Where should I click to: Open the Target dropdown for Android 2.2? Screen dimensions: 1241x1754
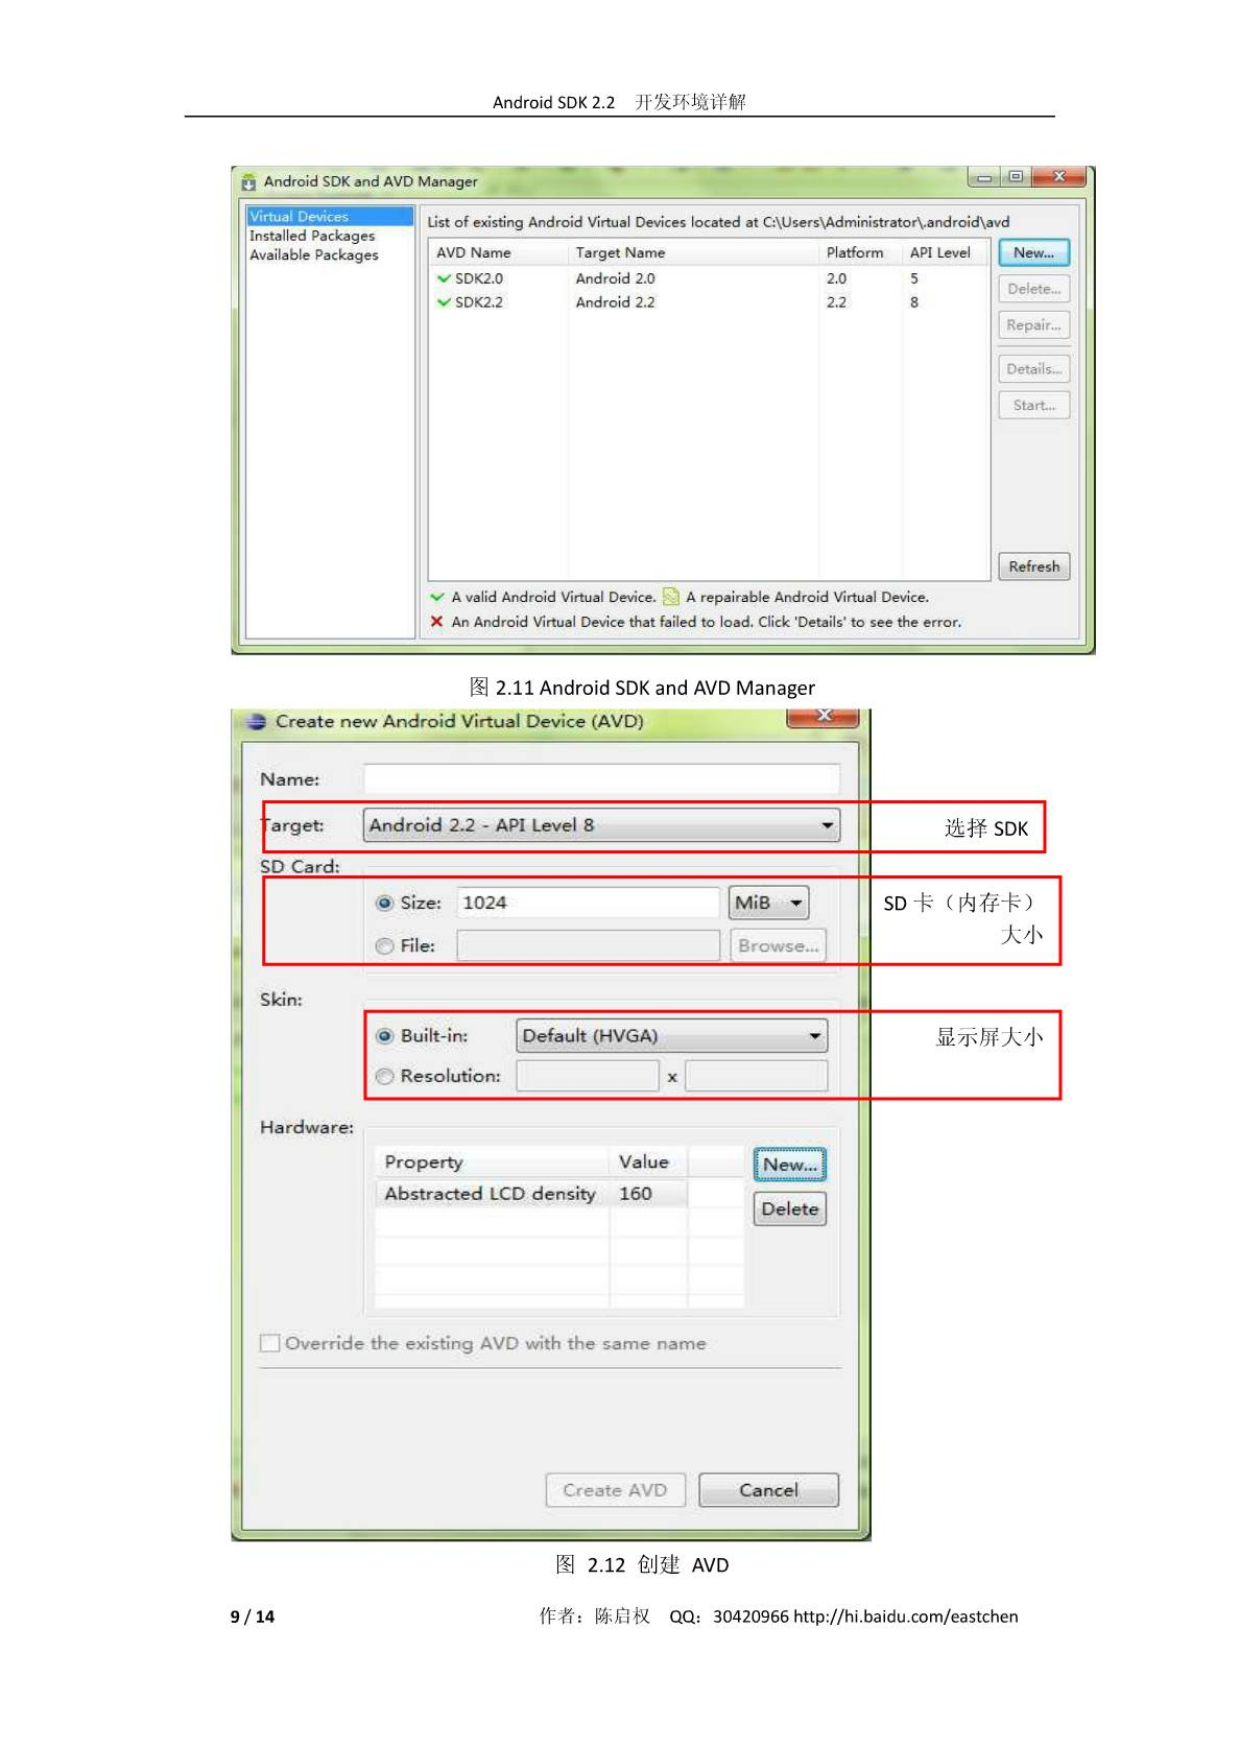(601, 825)
